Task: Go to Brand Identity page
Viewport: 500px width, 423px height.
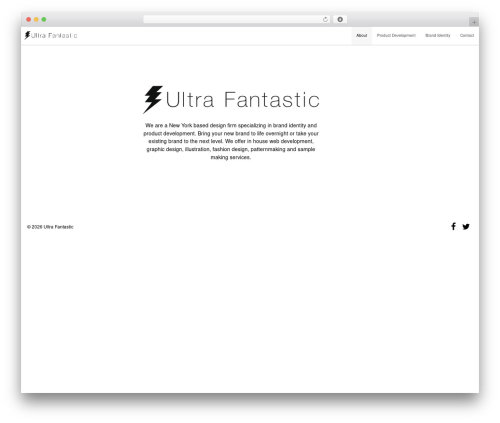Action: coord(438,36)
